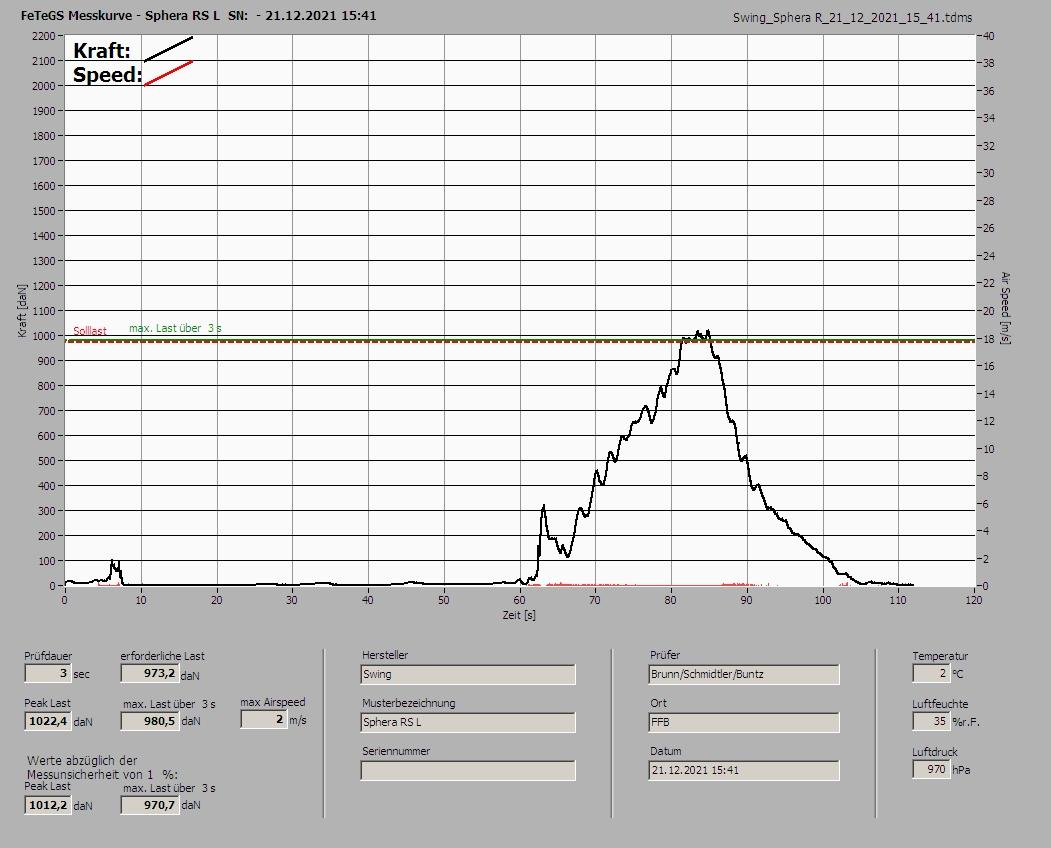The width and height of the screenshot is (1051, 848).
Task: Click the Temperatur value field
Action: point(931,673)
